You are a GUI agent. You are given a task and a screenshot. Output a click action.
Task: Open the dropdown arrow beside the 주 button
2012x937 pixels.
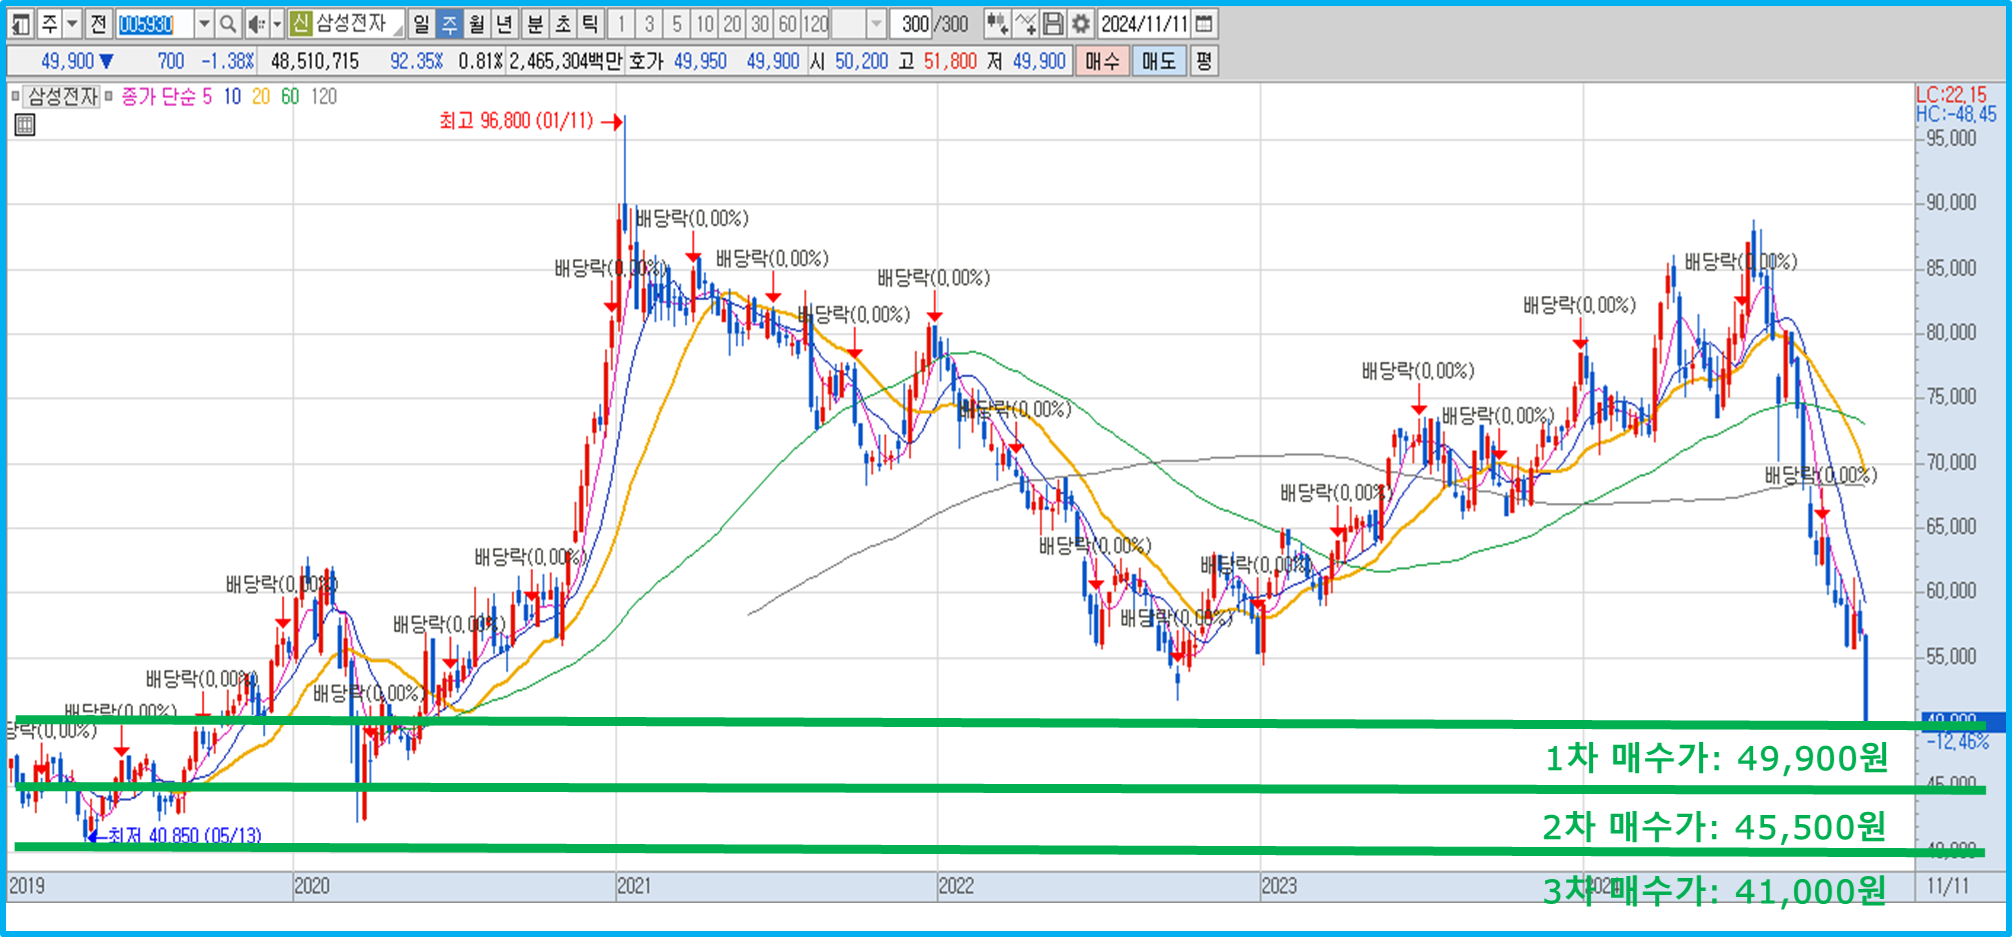72,23
